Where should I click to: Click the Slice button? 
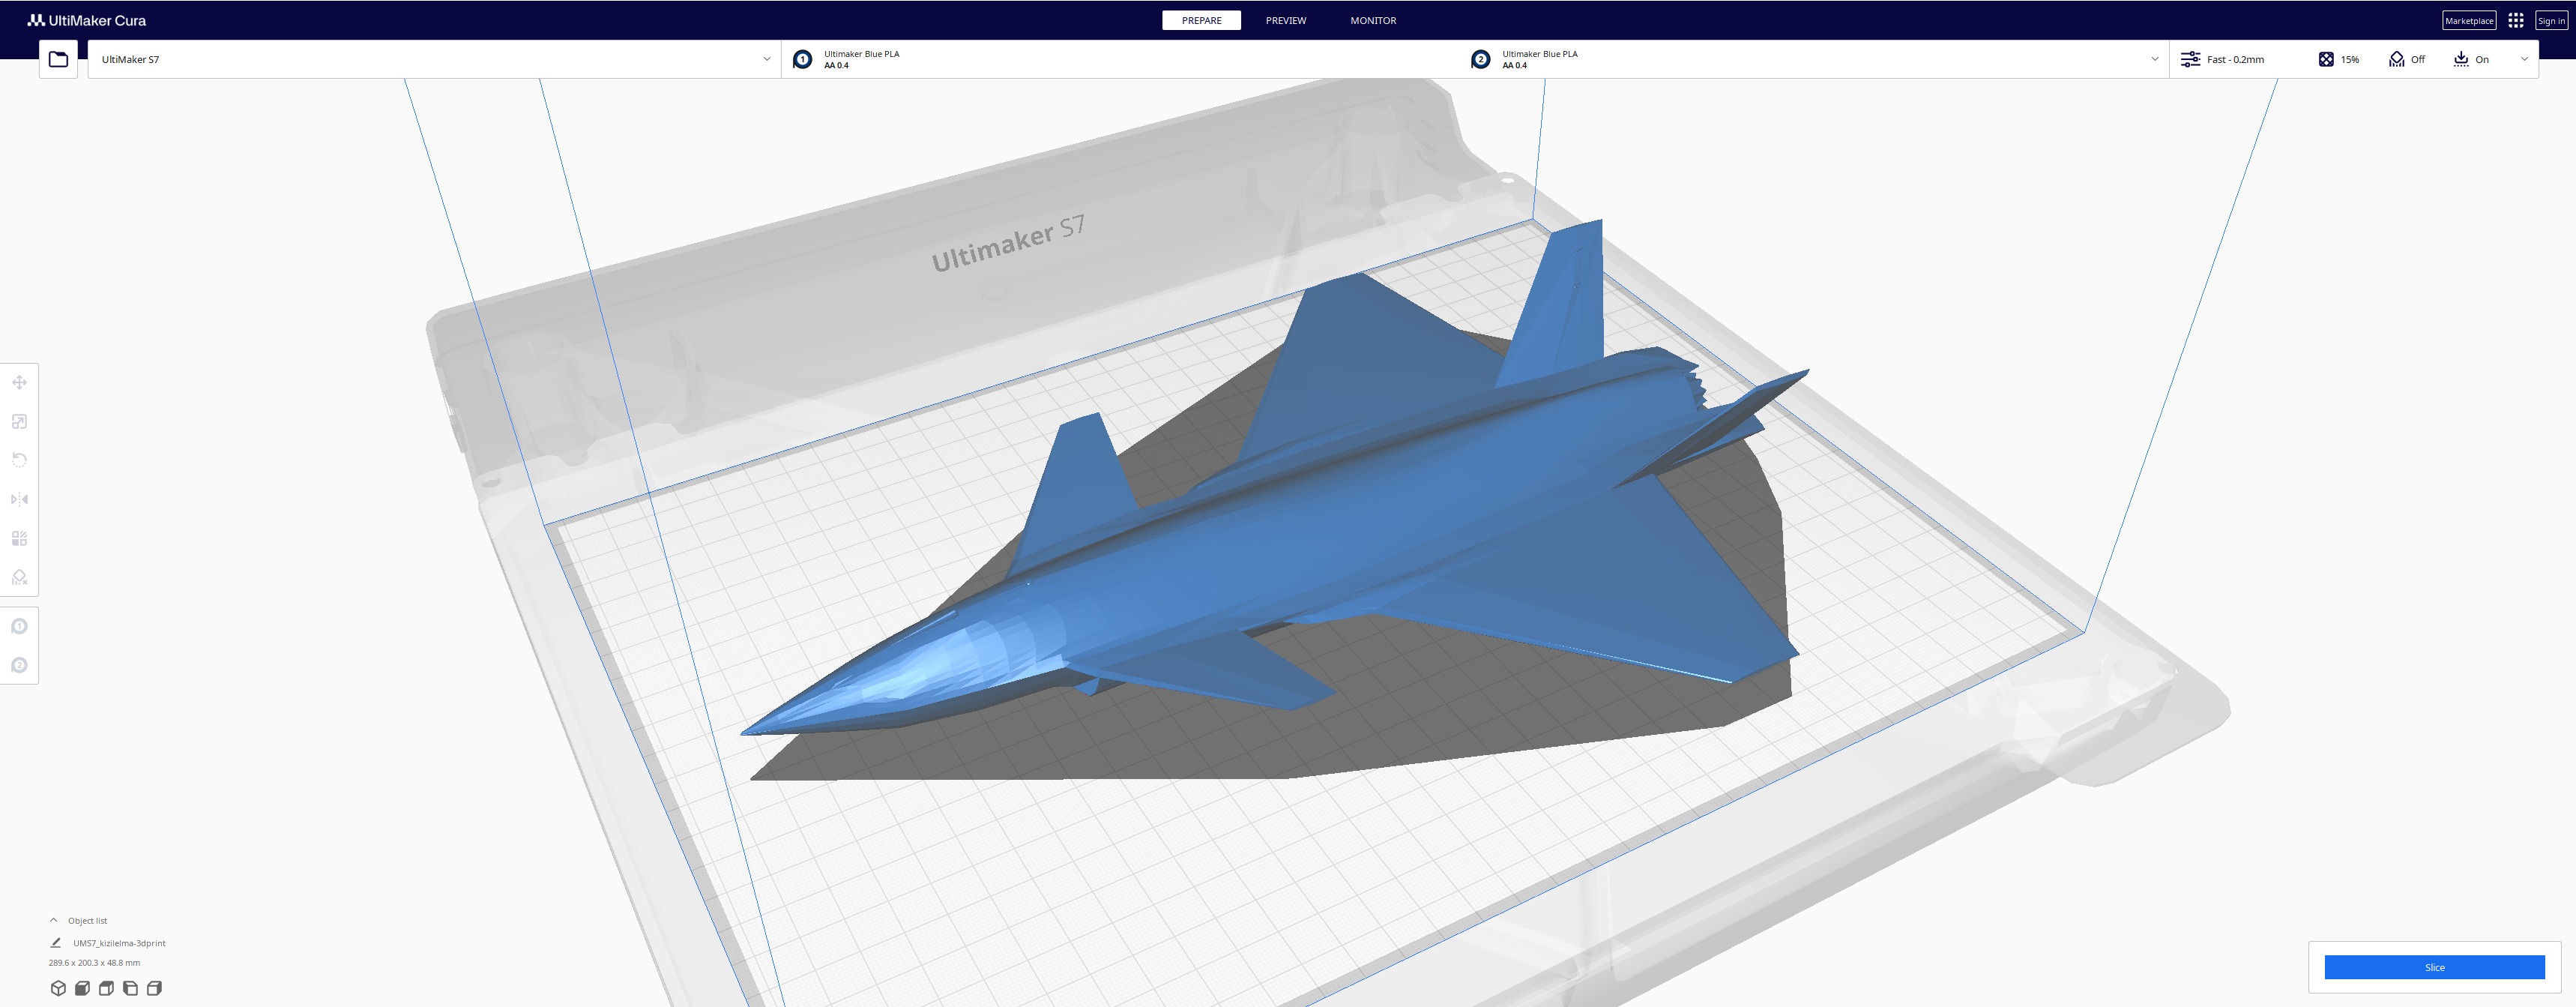pyautogui.click(x=2434, y=967)
